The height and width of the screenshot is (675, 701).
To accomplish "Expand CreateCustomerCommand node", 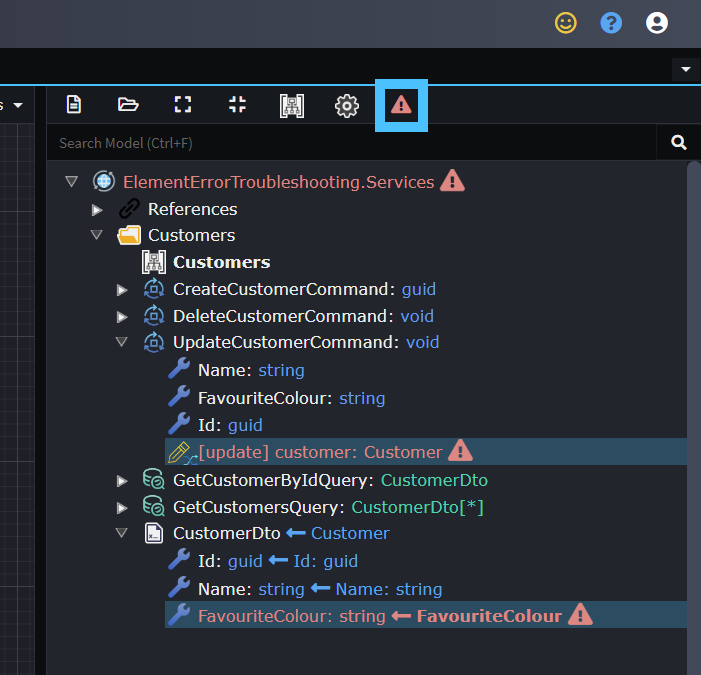I will pos(122,290).
